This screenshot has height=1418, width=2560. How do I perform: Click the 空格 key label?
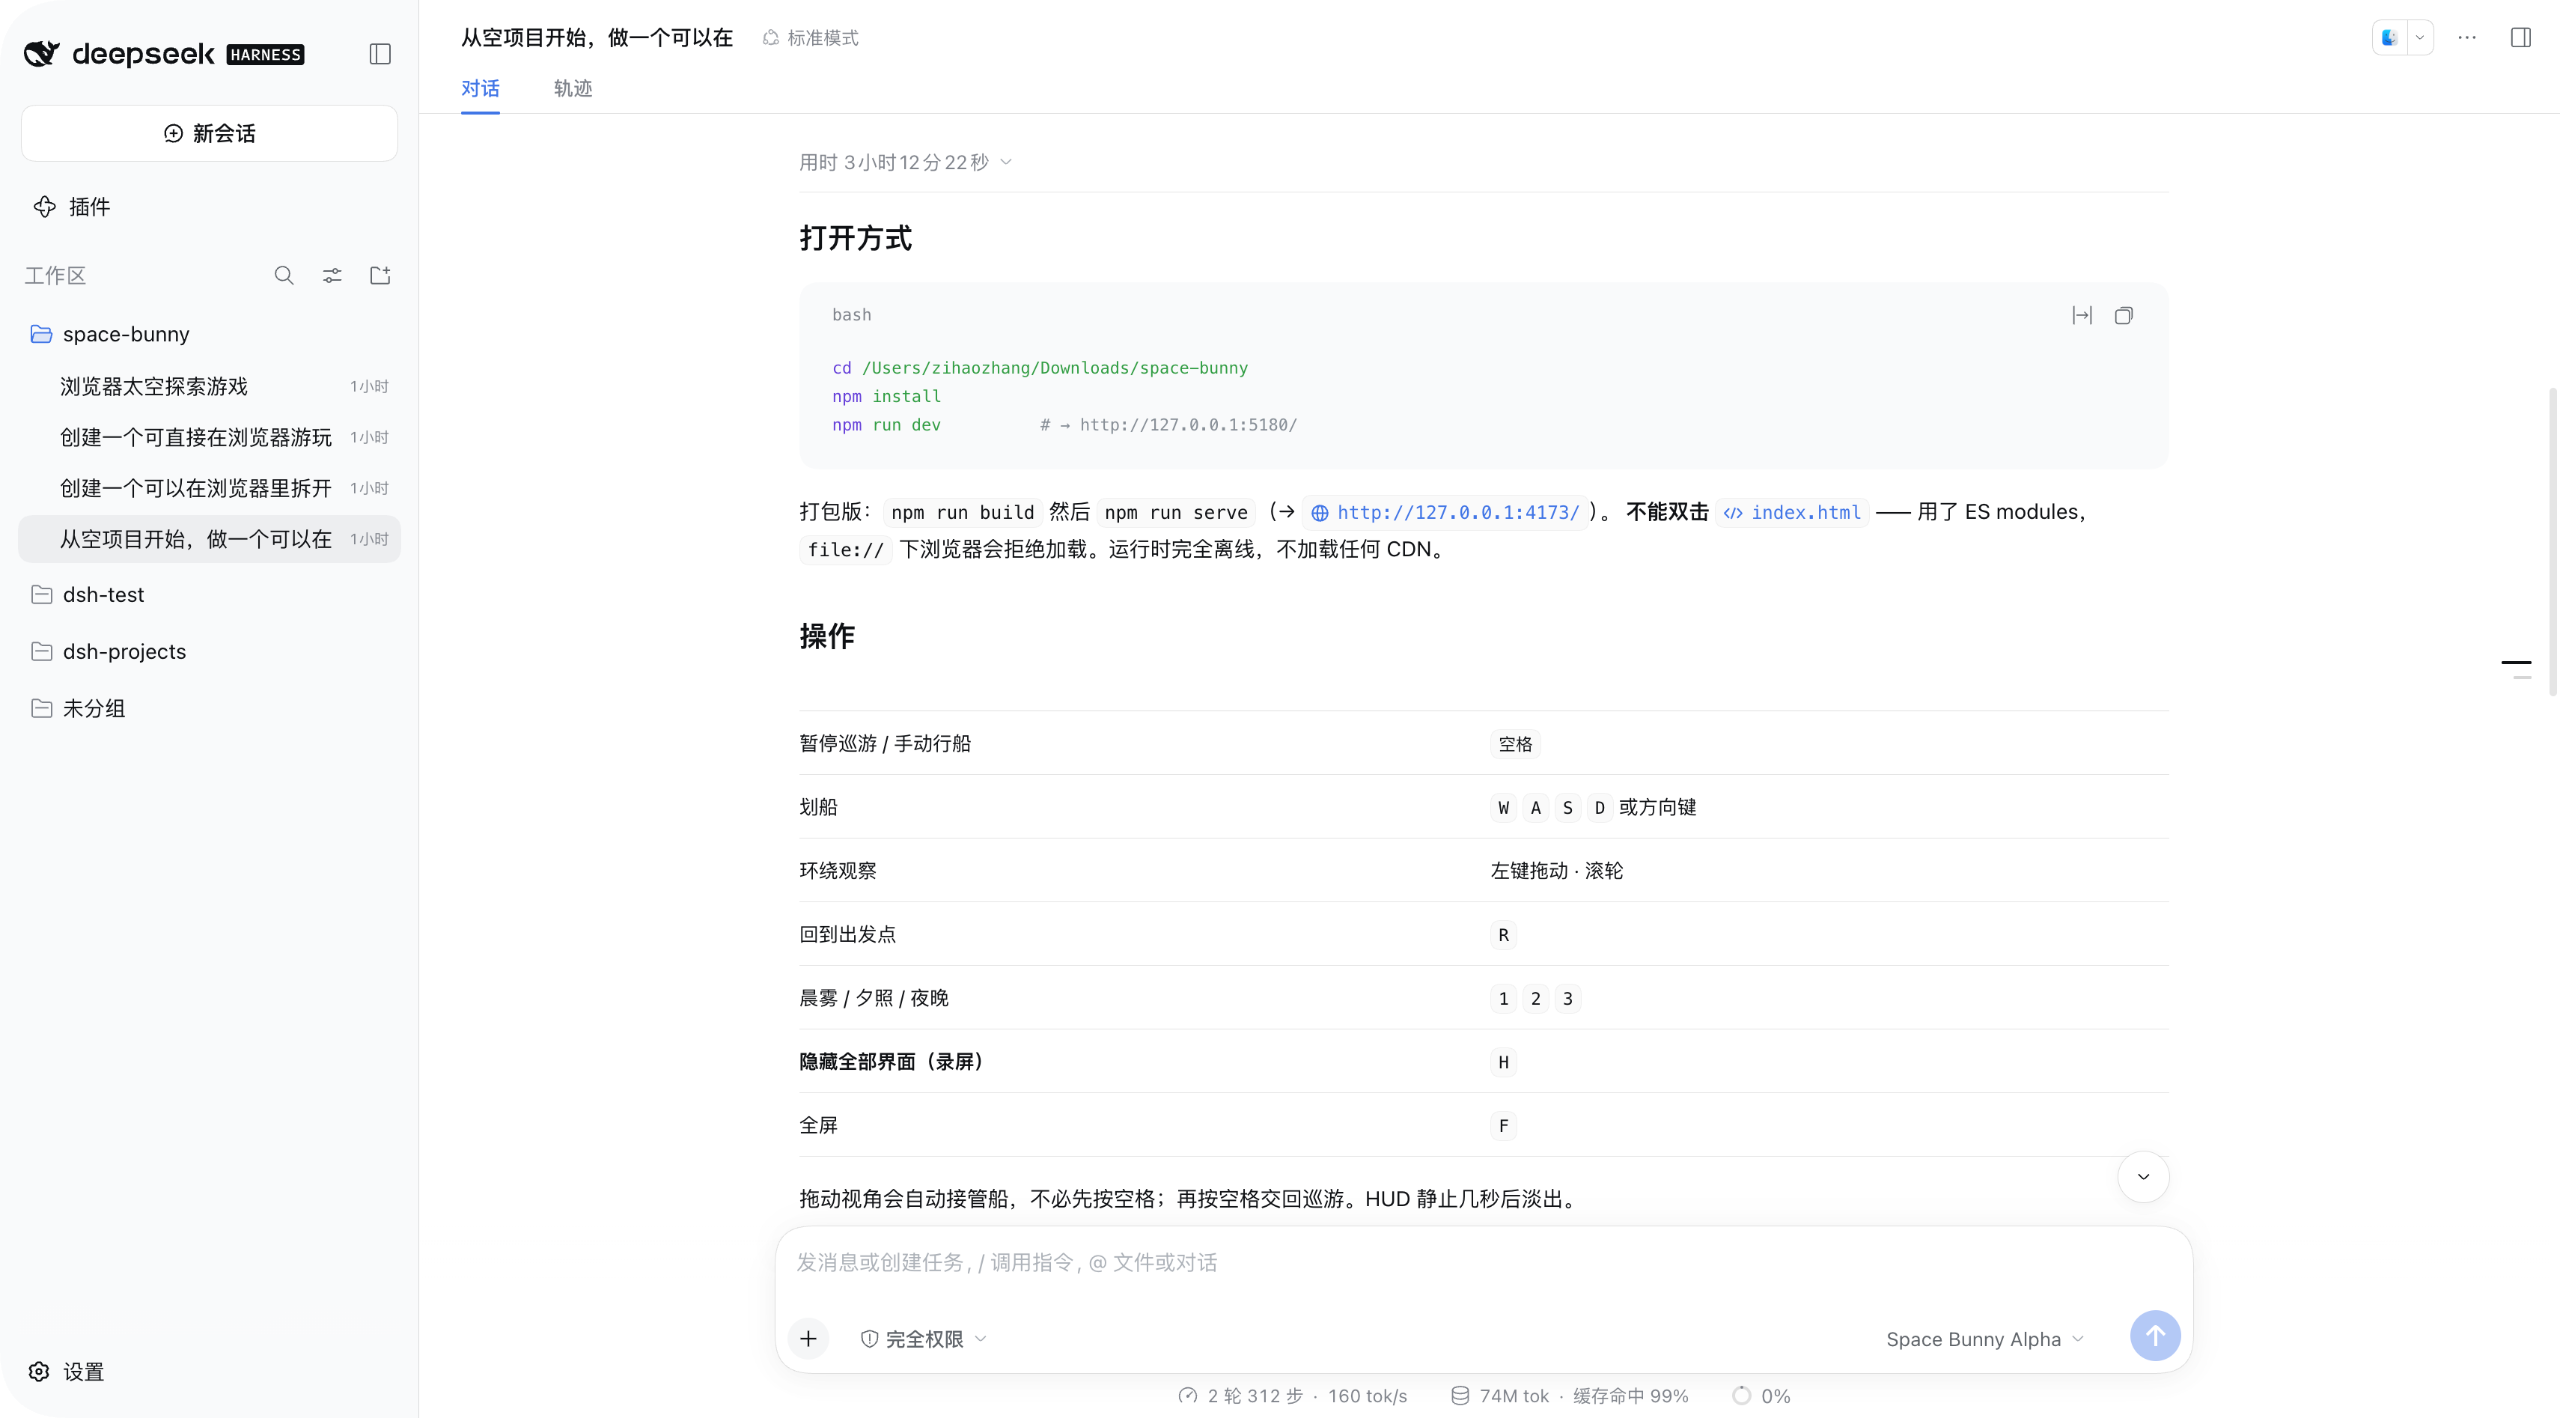click(1515, 744)
